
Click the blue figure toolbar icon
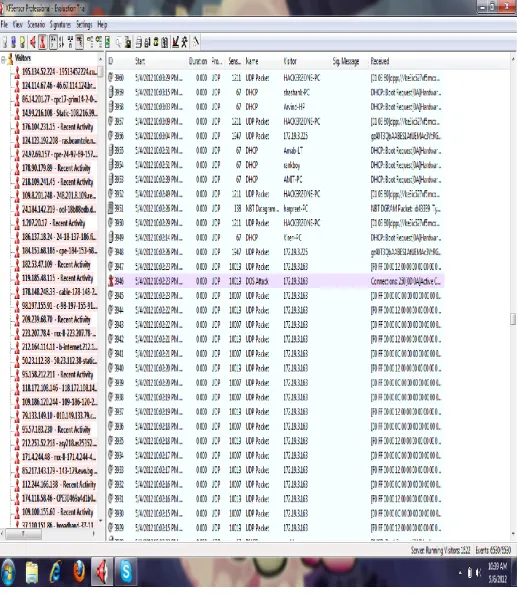[x=14, y=42]
